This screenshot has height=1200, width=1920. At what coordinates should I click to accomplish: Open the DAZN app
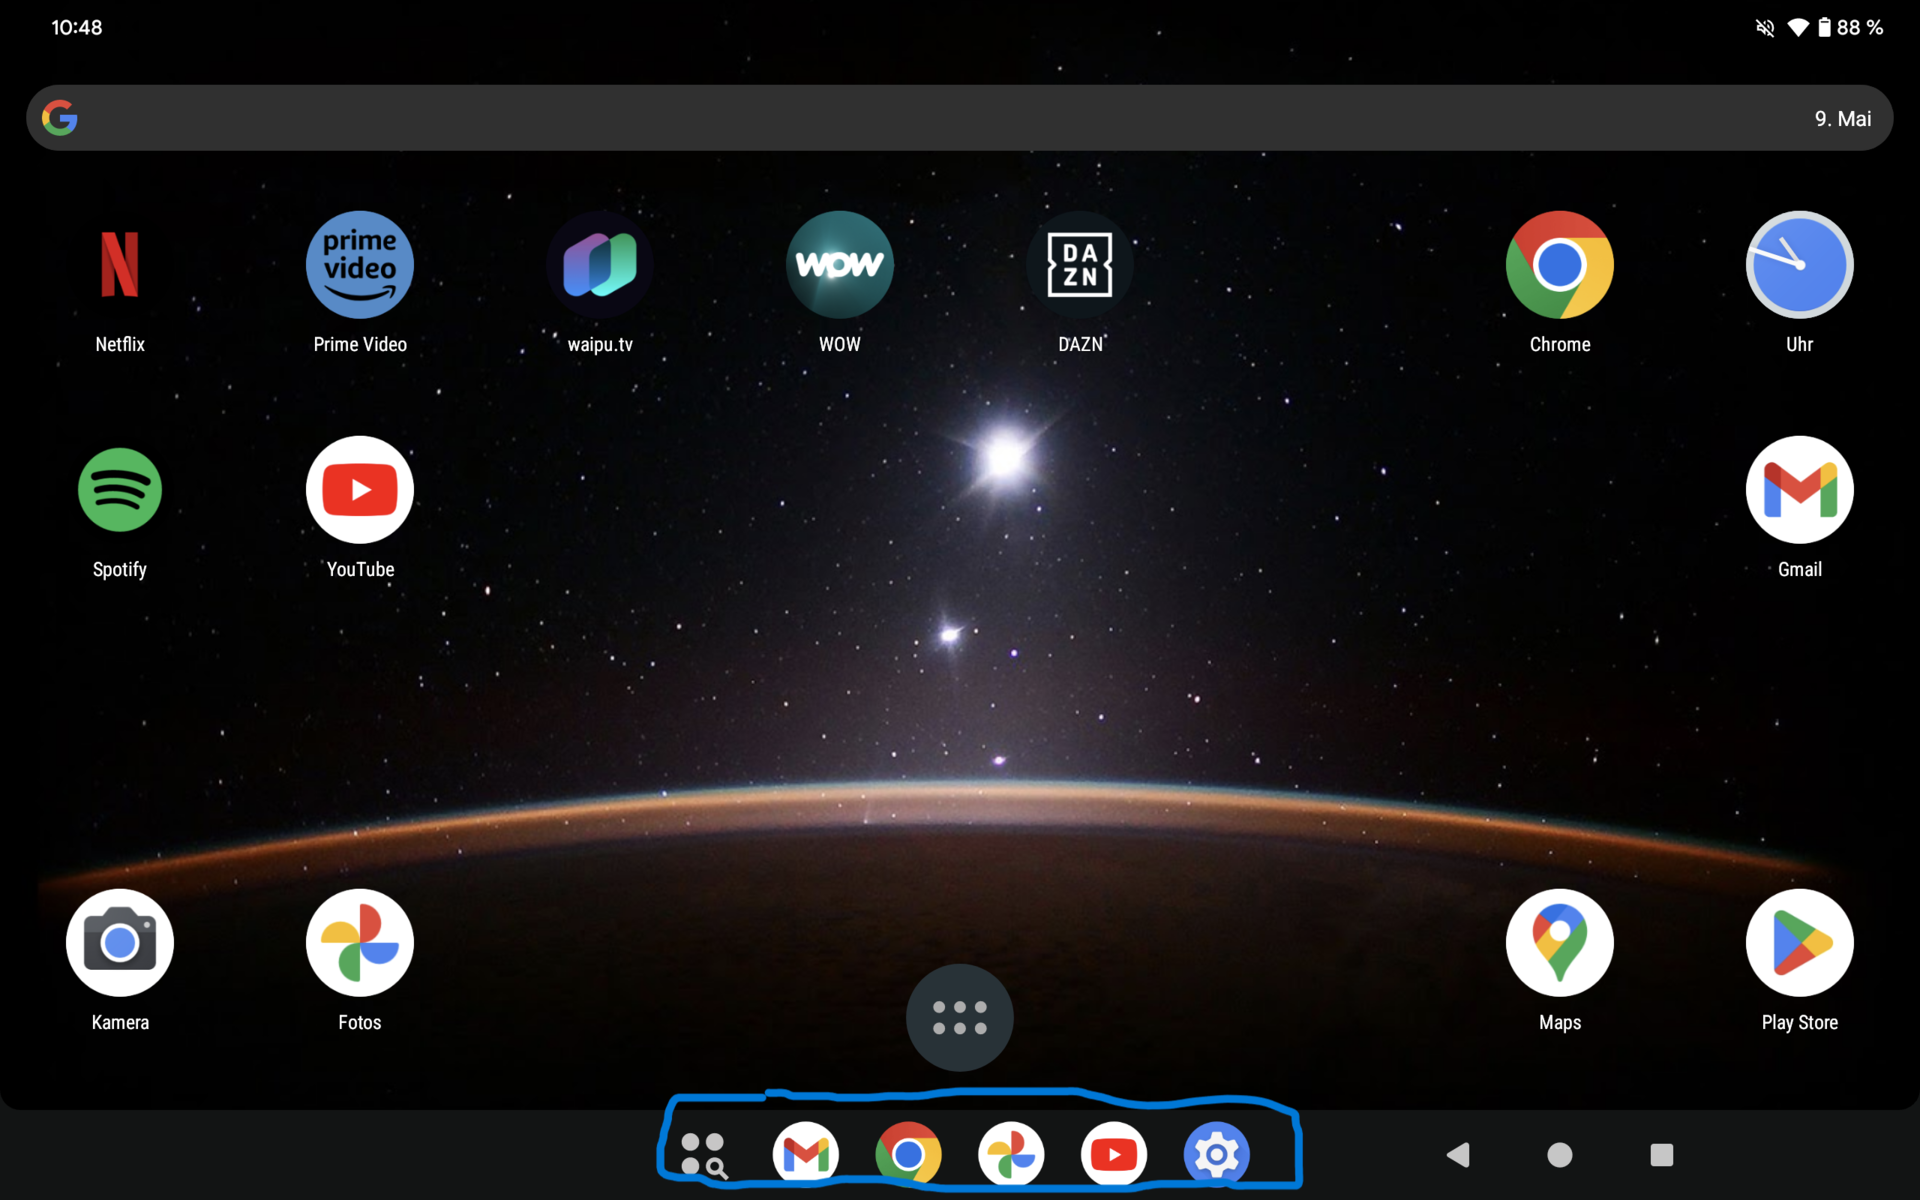1080,265
